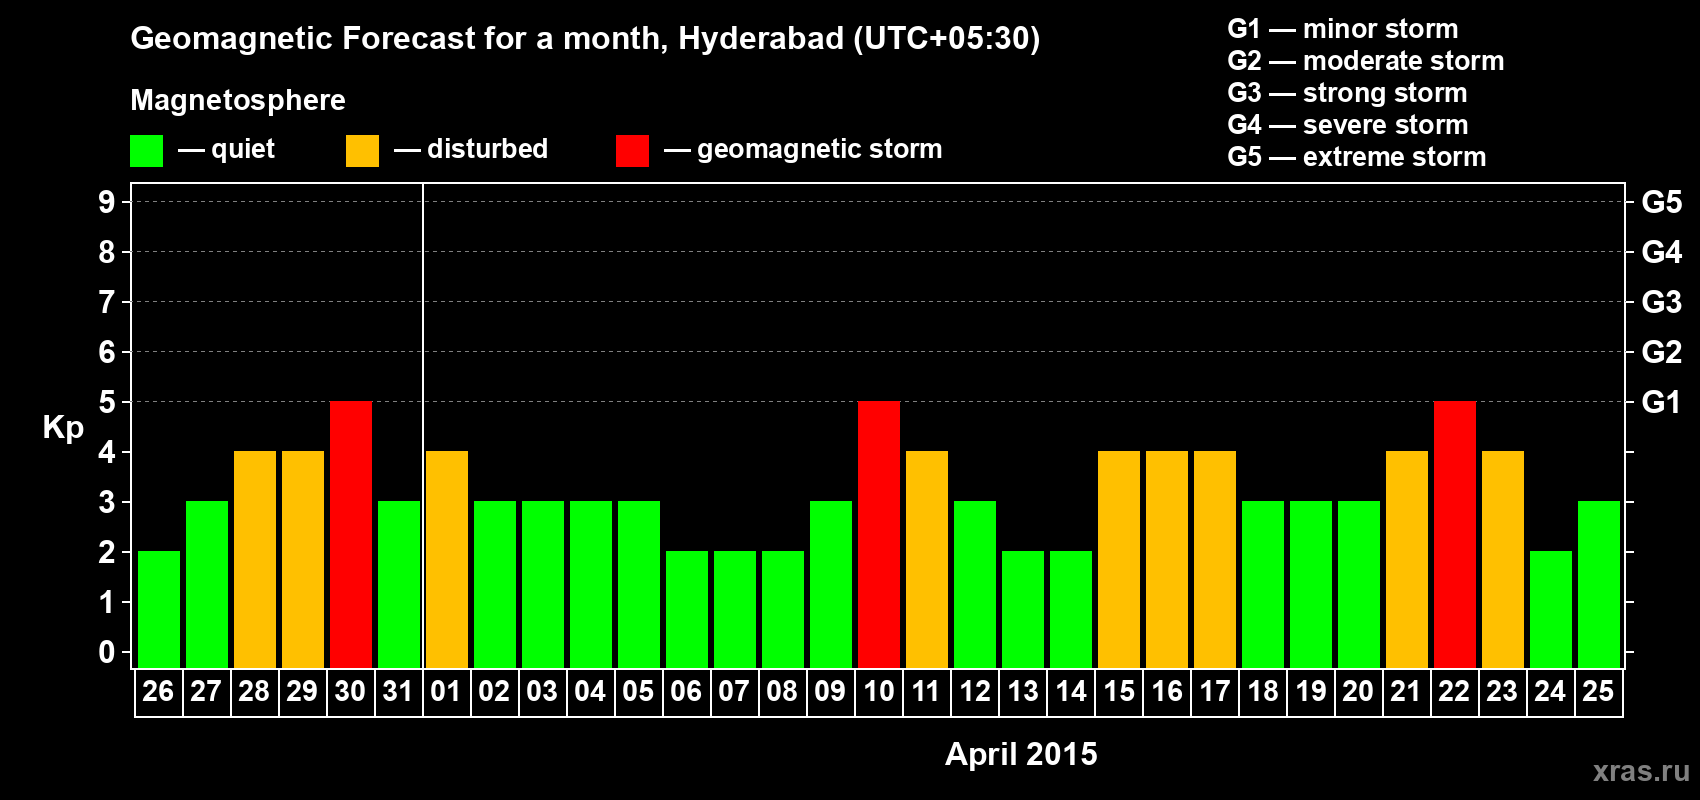The image size is (1700, 800).
Task: Click the Kp axis title
Action: tap(63, 428)
